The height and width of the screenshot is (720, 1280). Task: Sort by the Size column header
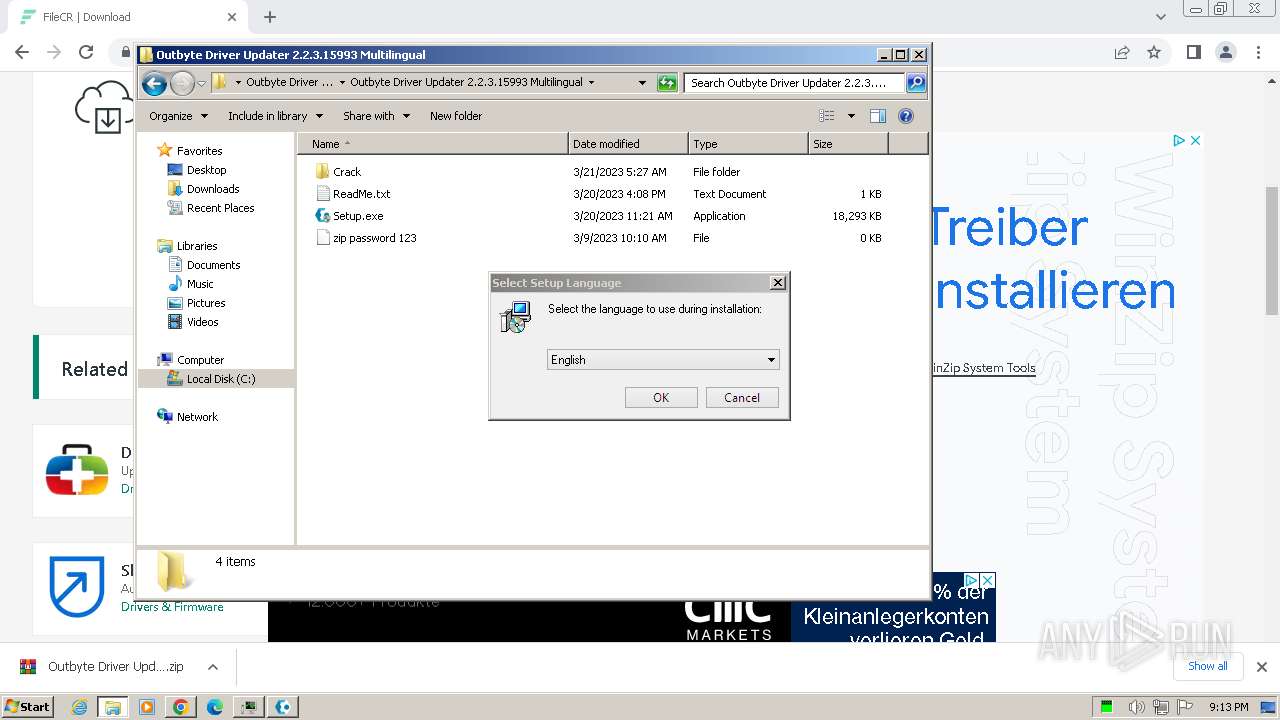point(848,144)
